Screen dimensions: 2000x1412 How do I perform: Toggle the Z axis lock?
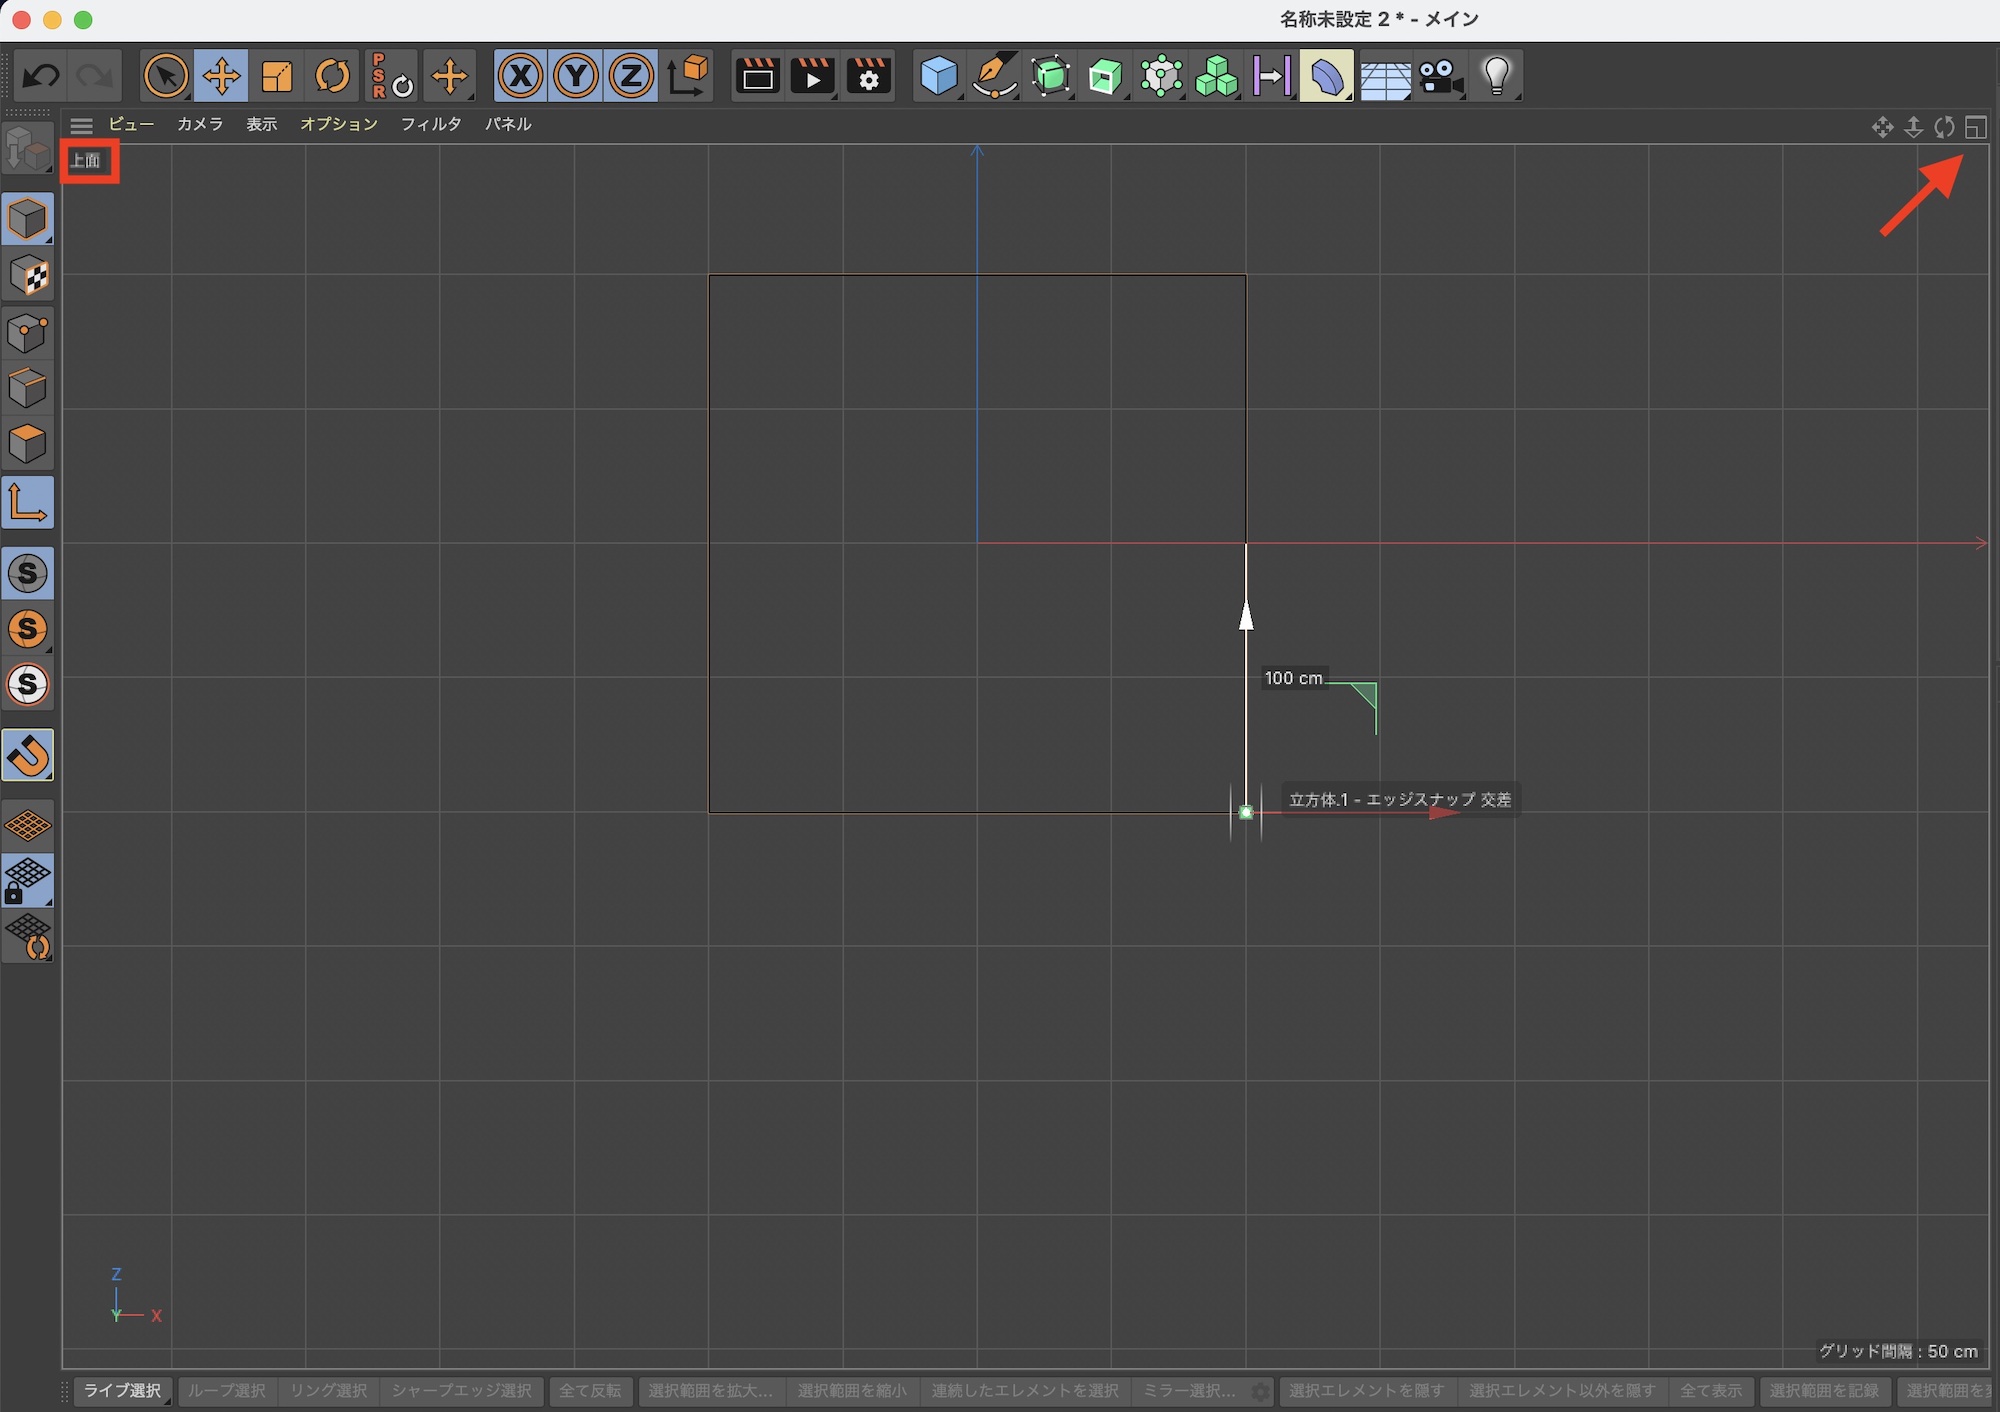tap(631, 76)
